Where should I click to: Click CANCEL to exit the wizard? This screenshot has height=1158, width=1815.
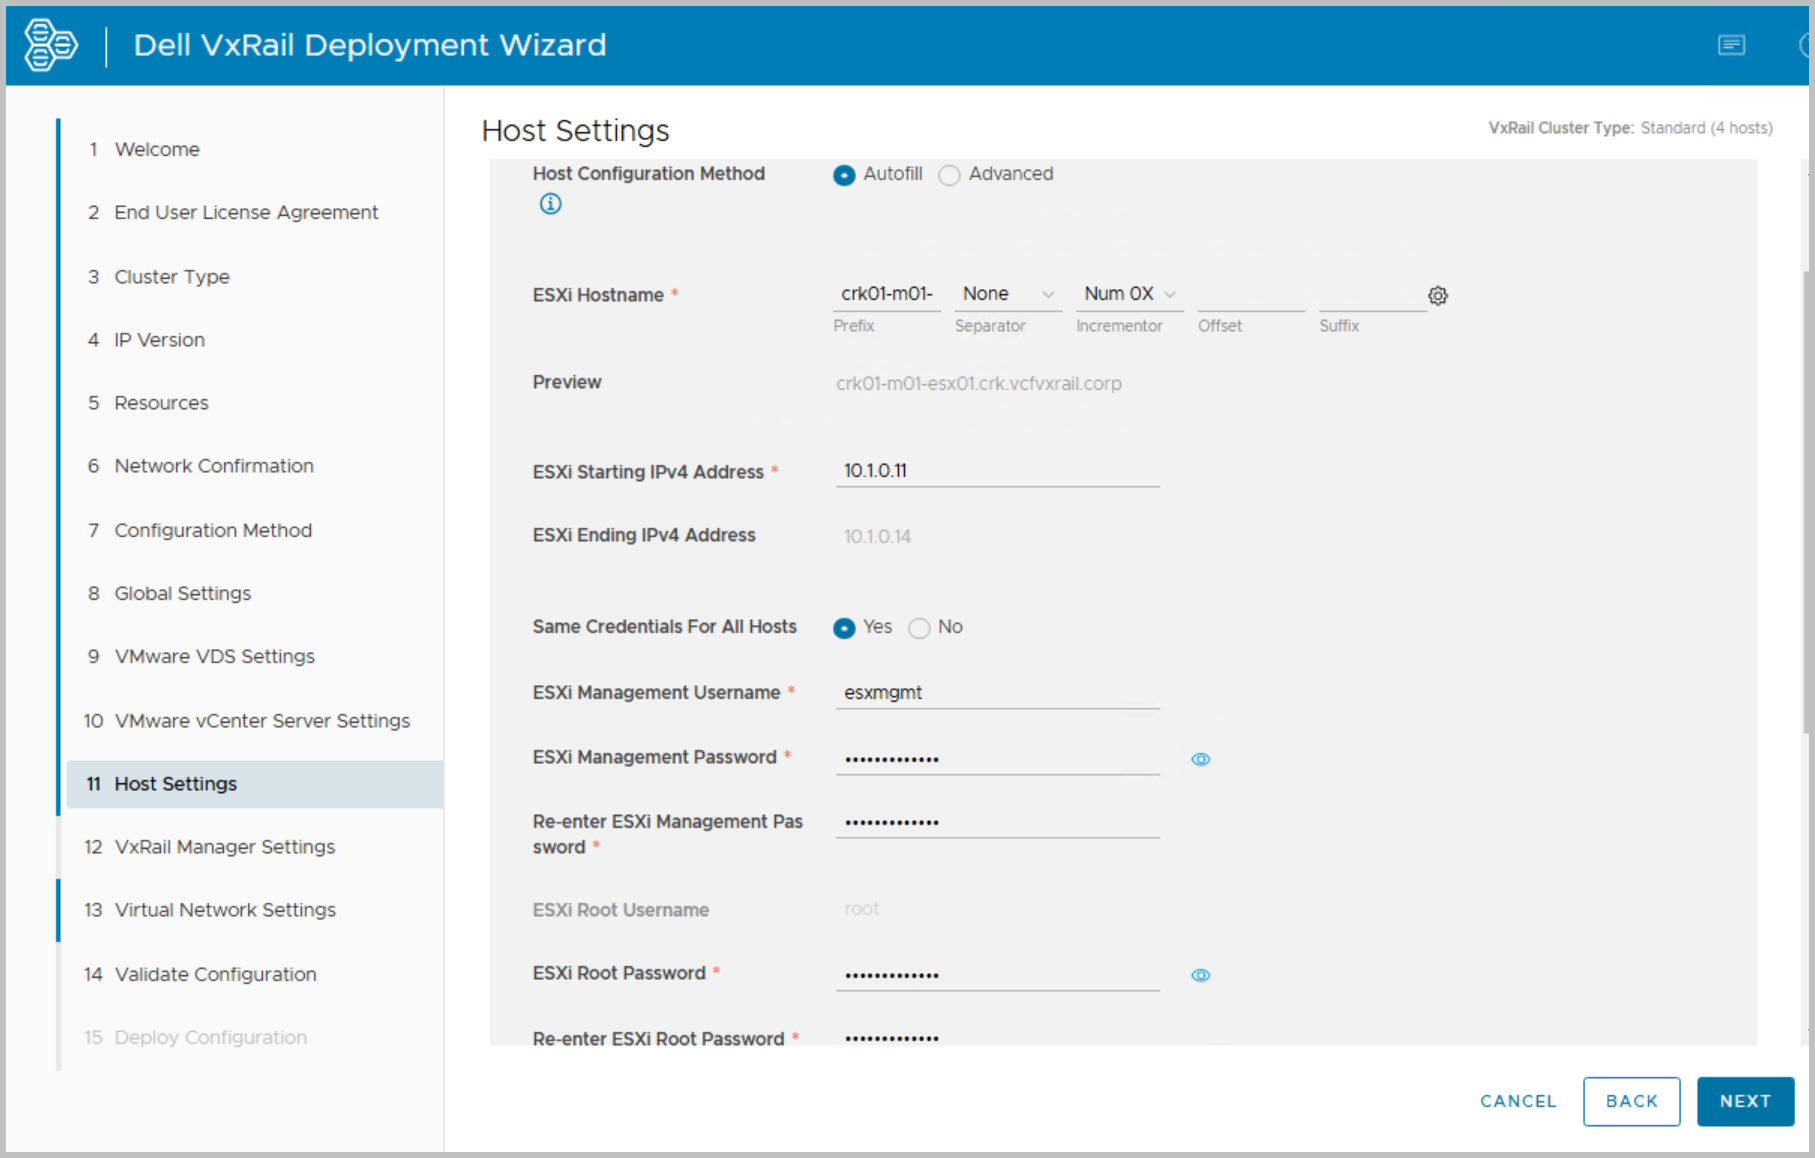tap(1517, 1101)
